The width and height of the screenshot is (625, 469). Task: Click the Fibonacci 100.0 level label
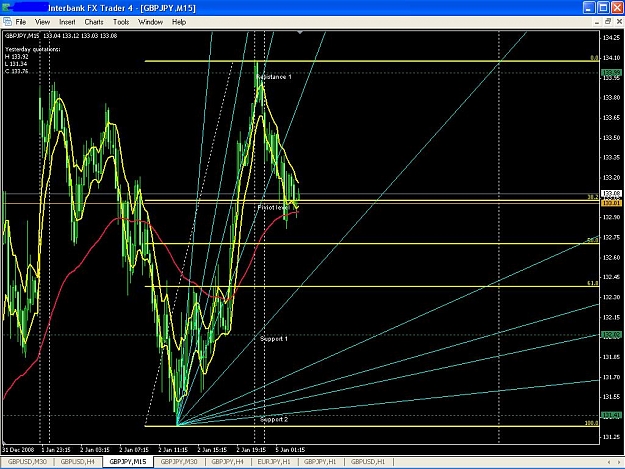click(592, 423)
